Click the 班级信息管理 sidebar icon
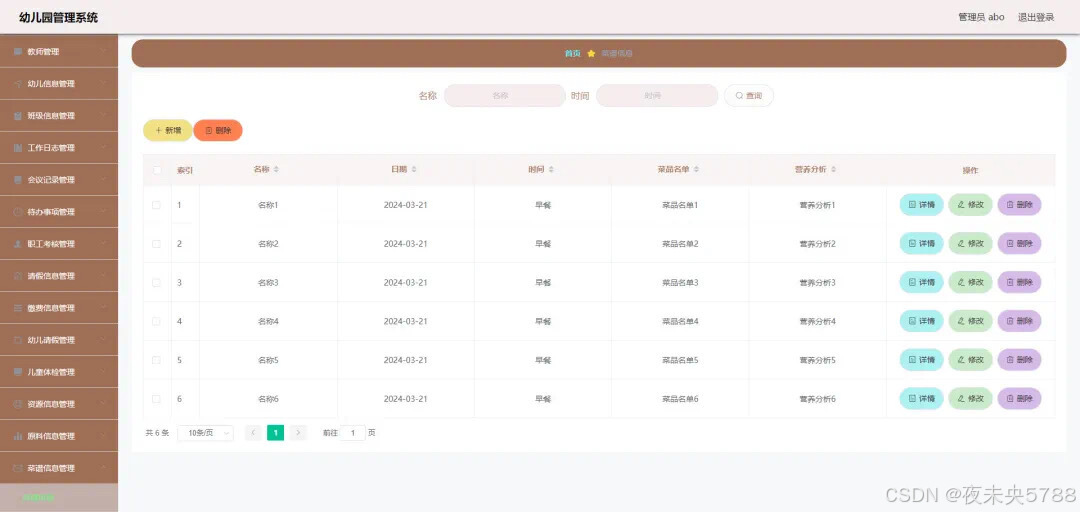Image resolution: width=1080 pixels, height=512 pixels. [x=19, y=116]
